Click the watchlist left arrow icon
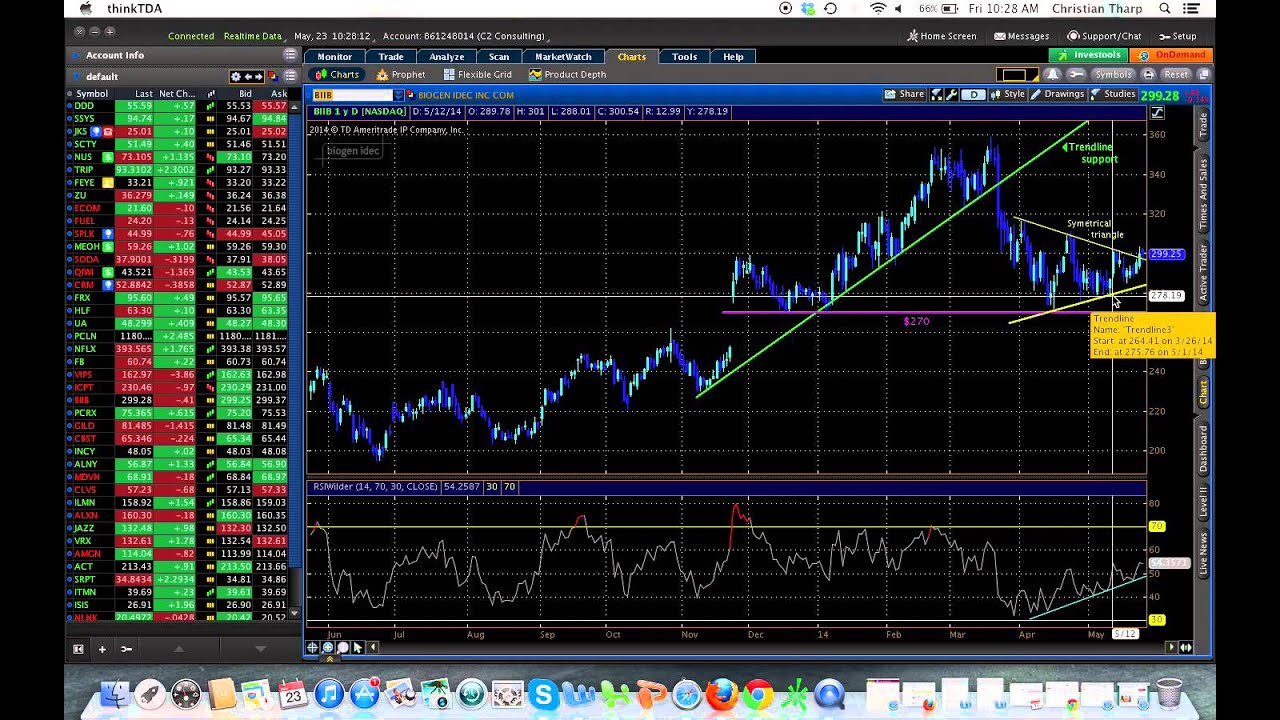Screen dimensions: 1280x720 [248, 76]
